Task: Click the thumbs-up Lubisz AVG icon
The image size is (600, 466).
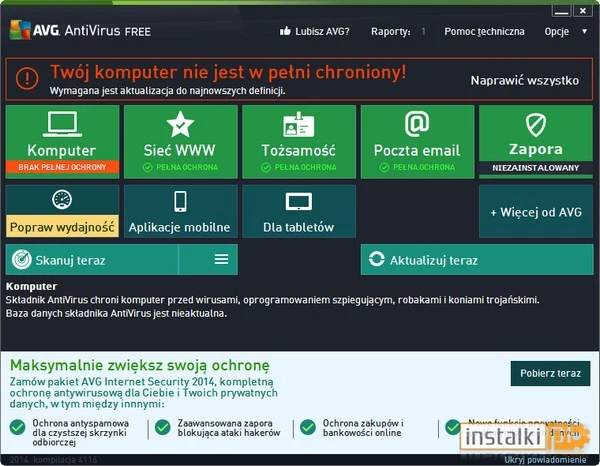Action: pyautogui.click(x=285, y=31)
